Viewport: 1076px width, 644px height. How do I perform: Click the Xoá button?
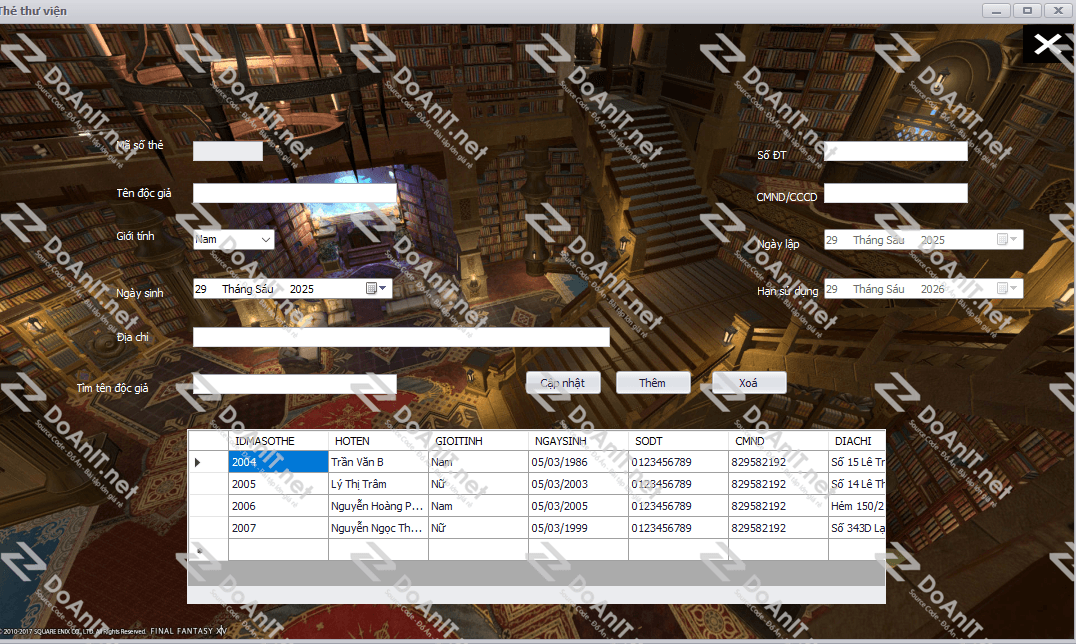[x=749, y=382]
